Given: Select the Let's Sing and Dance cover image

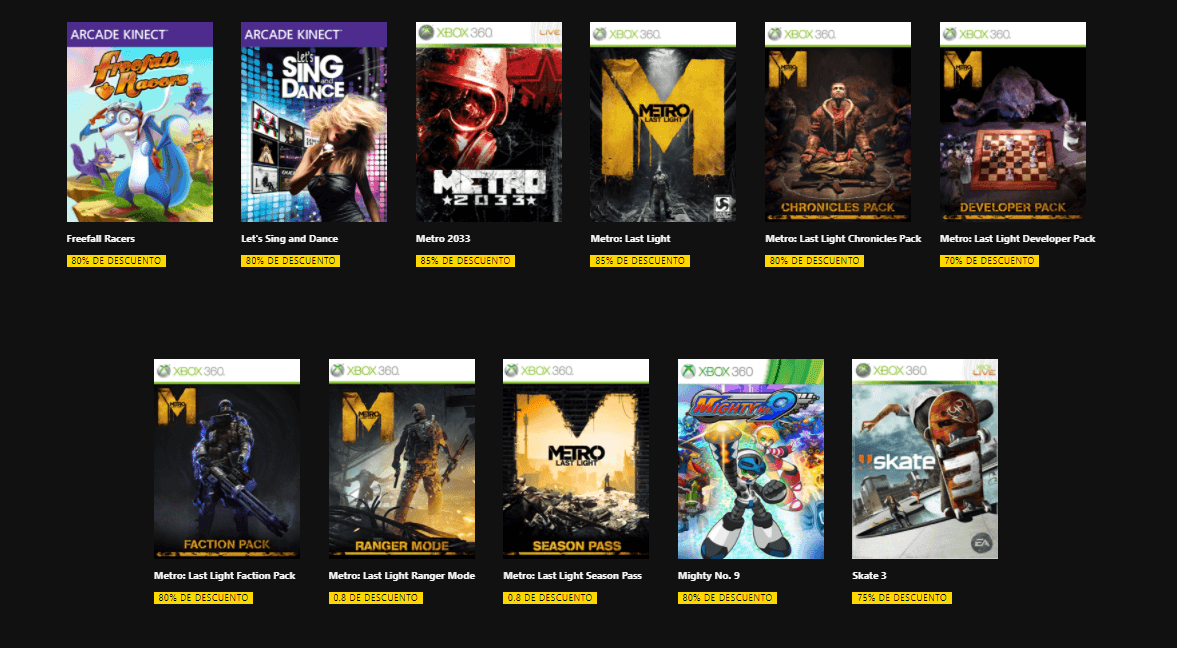Looking at the screenshot, I should pyautogui.click(x=313, y=122).
